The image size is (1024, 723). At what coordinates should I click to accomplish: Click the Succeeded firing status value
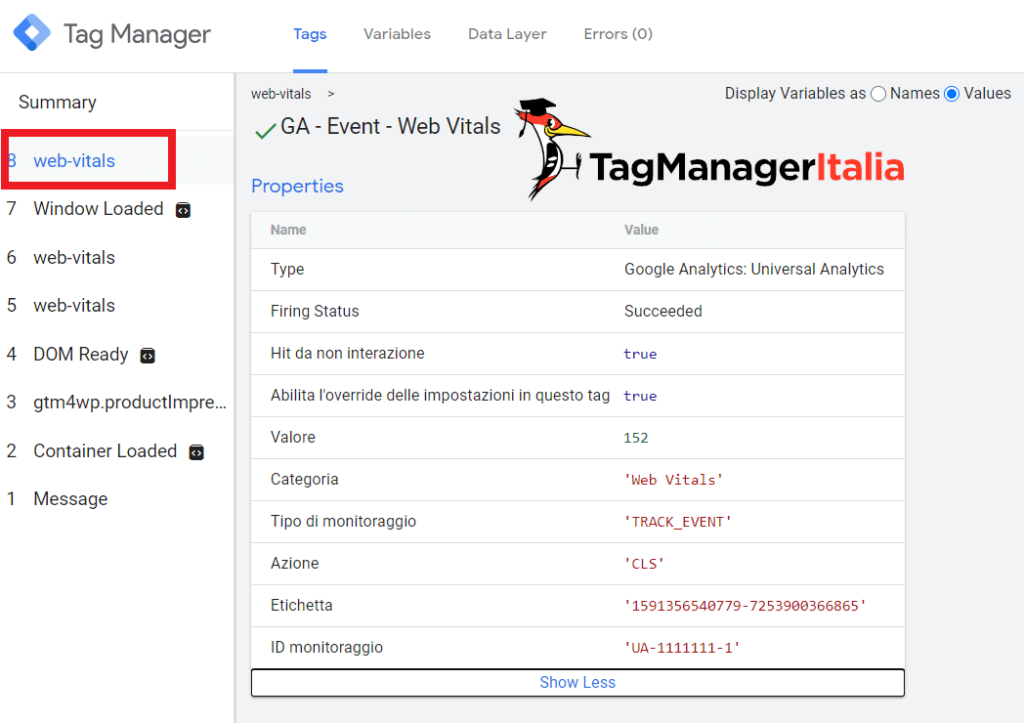pos(663,311)
